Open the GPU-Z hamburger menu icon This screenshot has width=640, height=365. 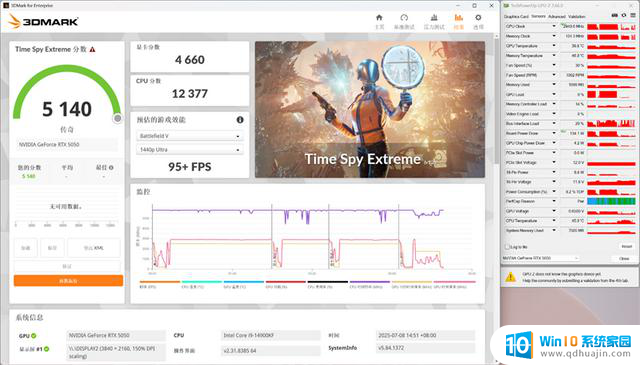(x=633, y=16)
